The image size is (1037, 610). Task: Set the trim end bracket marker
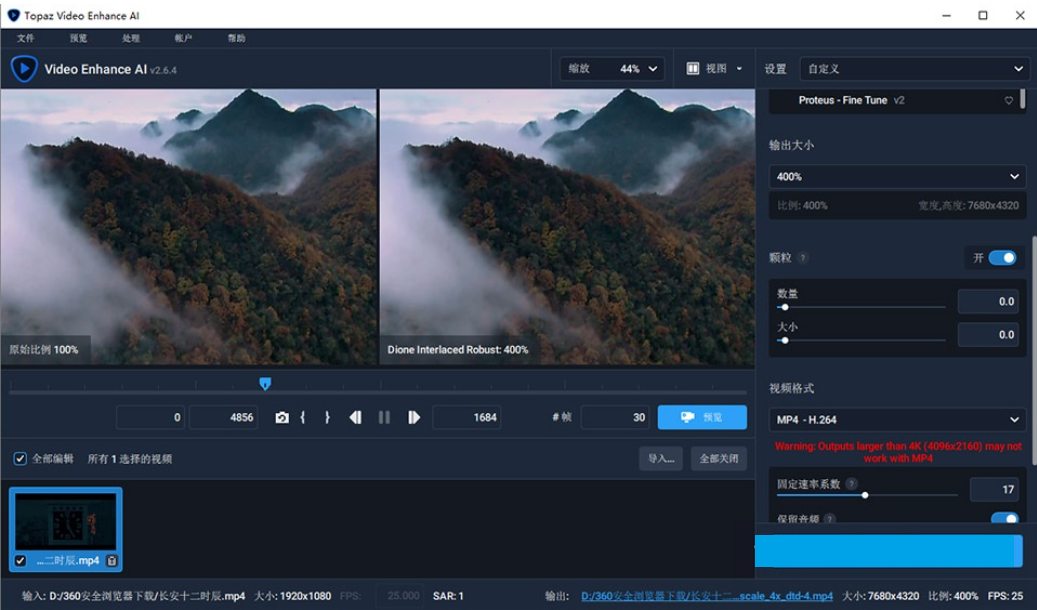327,417
